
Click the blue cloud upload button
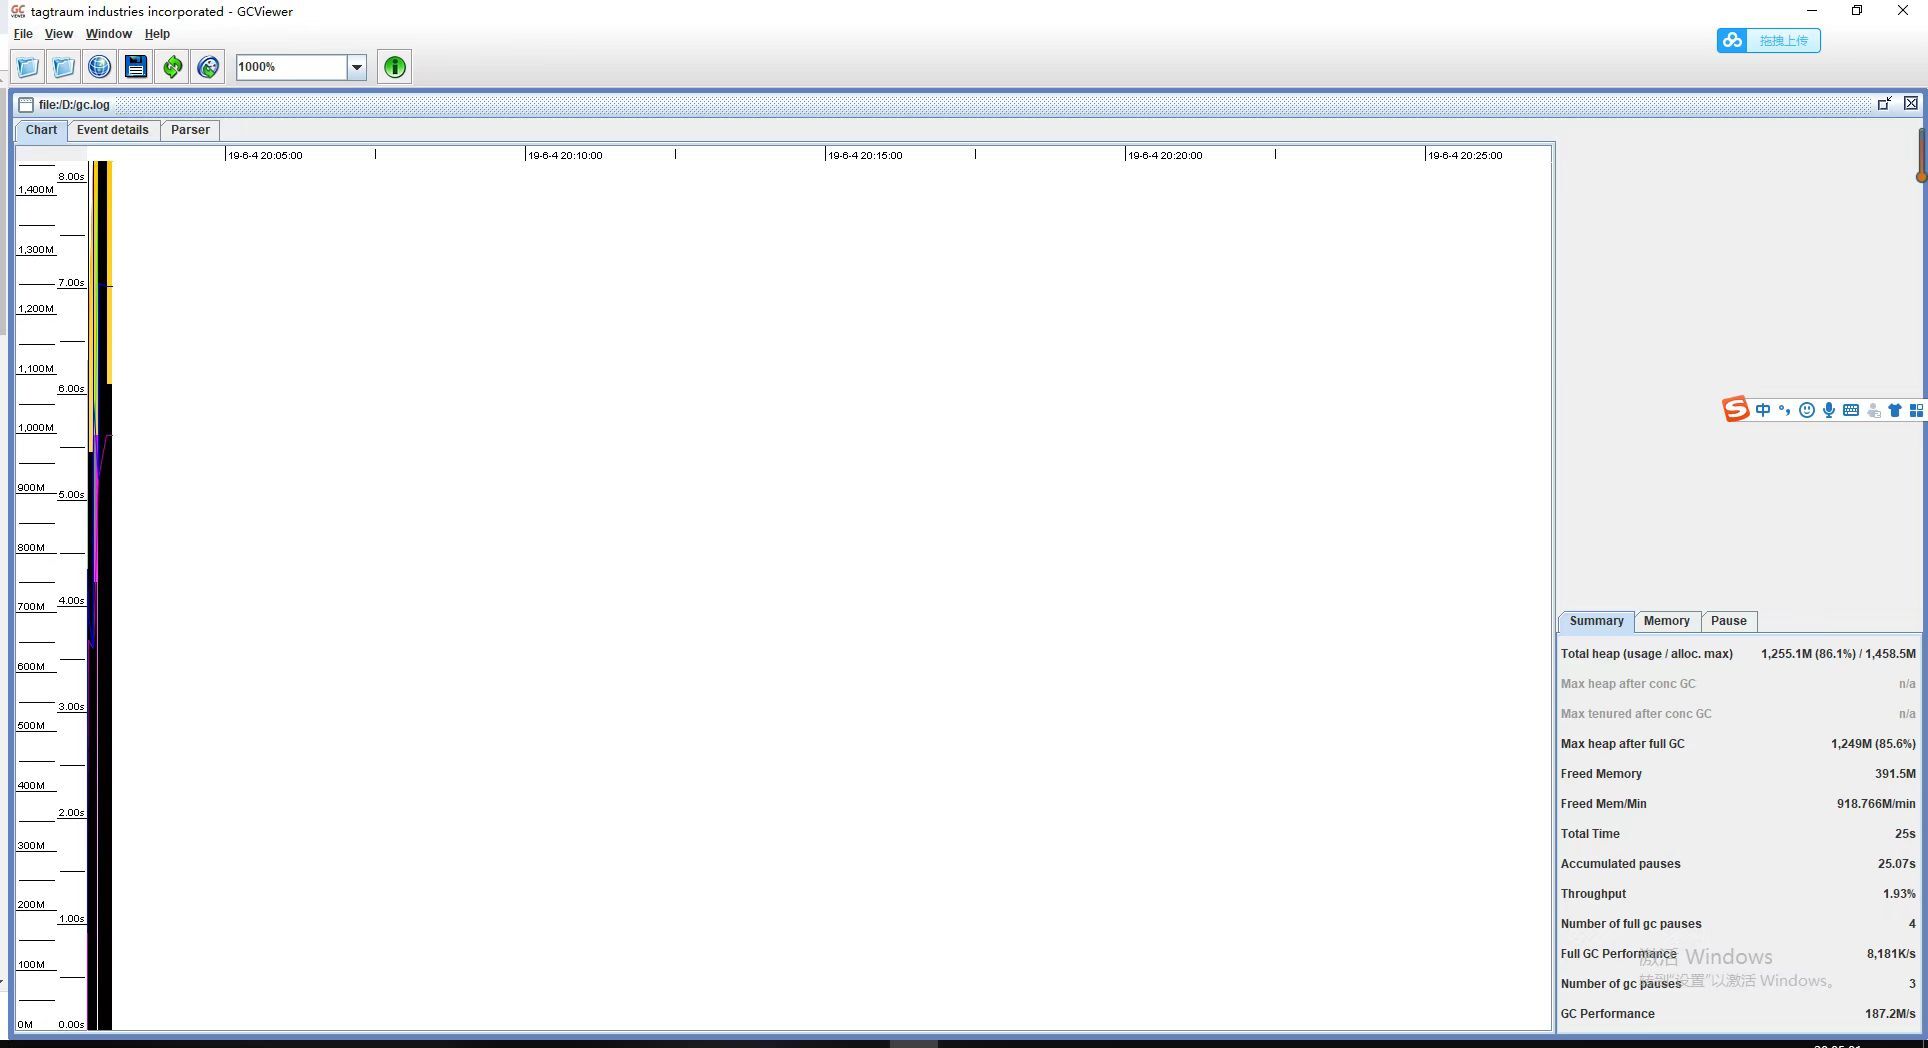pos(1768,41)
